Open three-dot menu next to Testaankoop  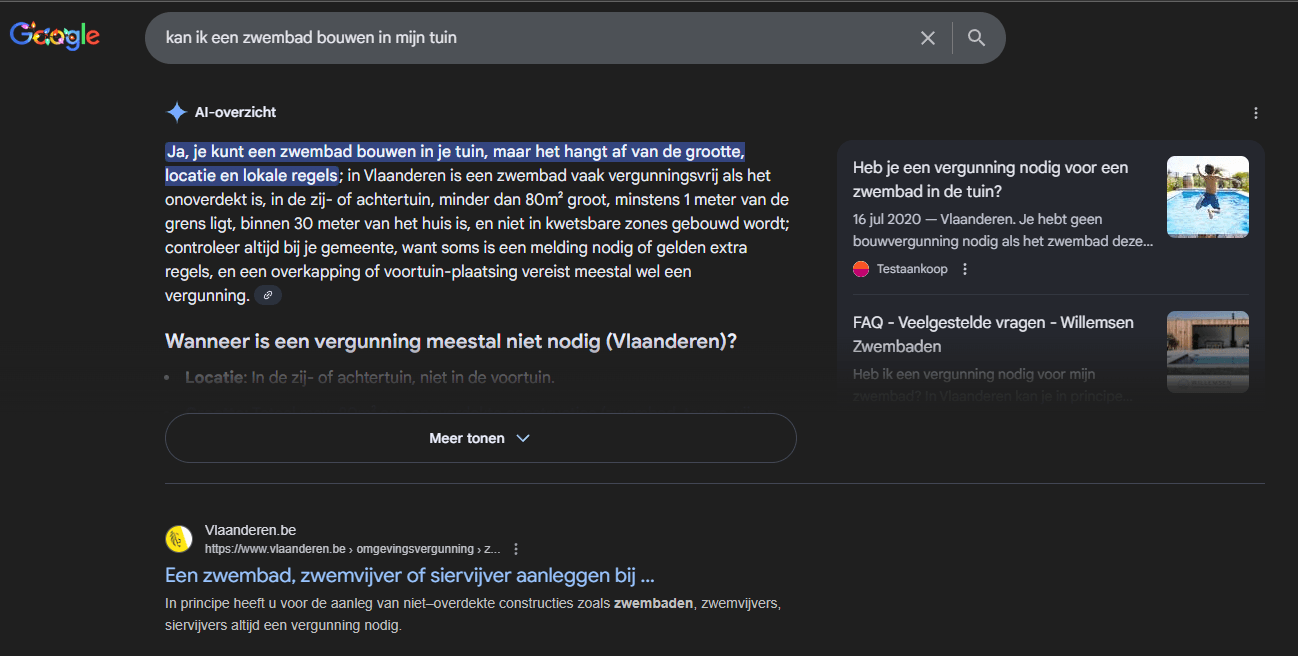pos(965,269)
